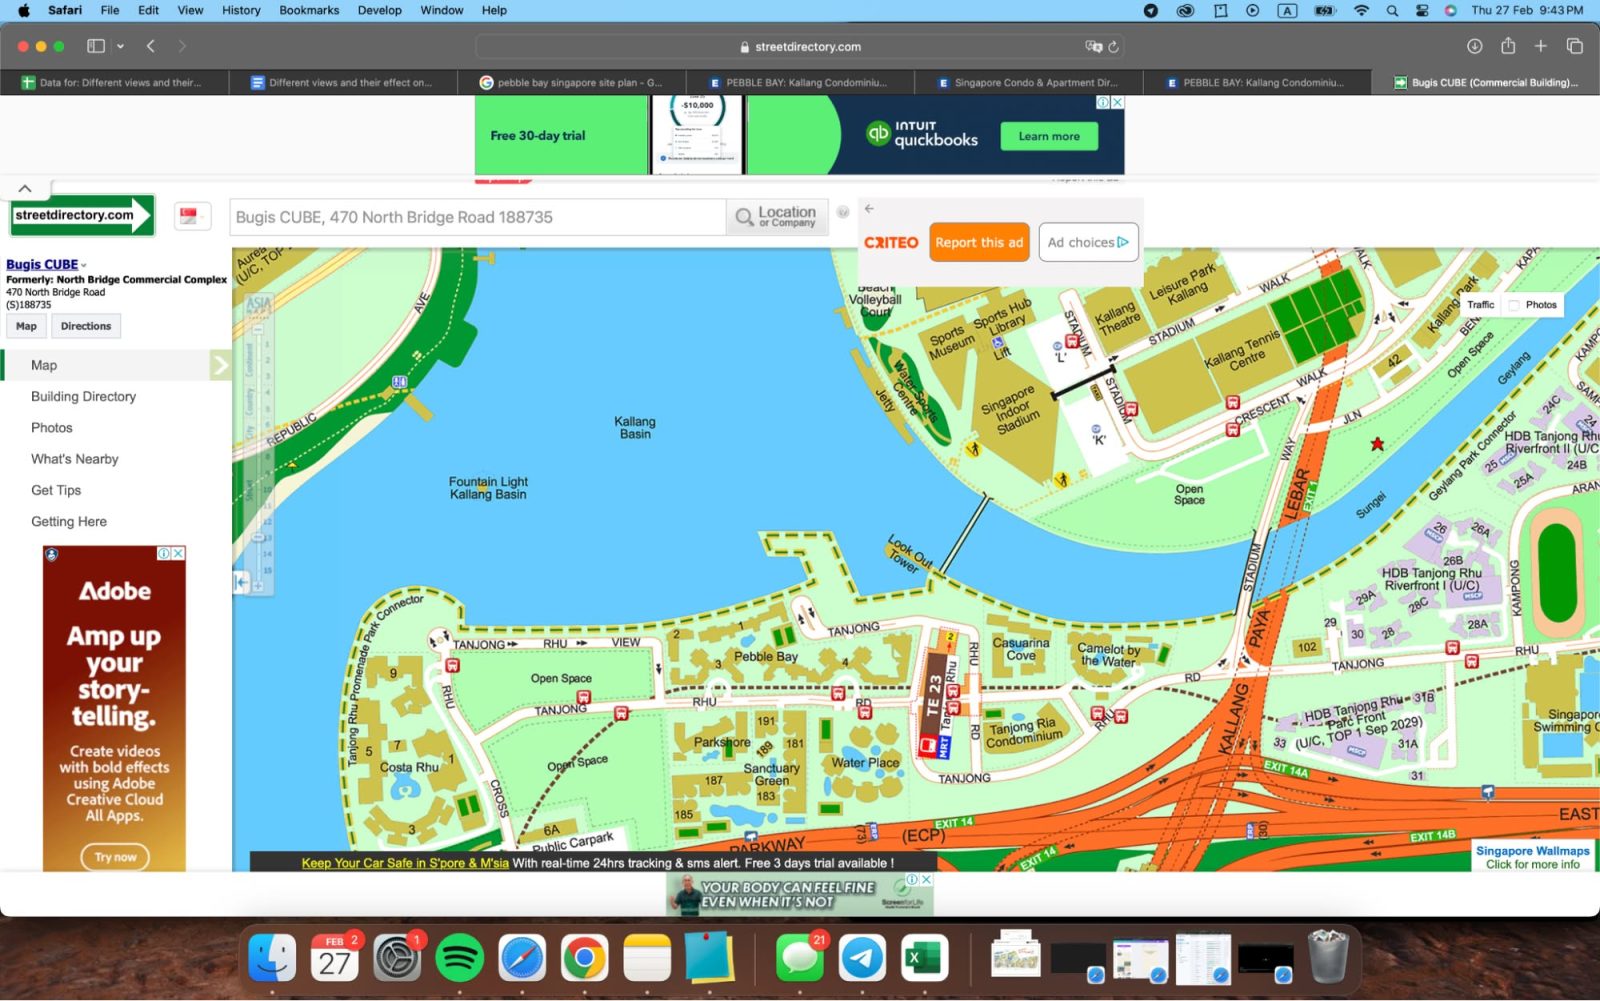Click the Location or Company search button
Viewport: 1600px width, 1001px height.
coord(777,217)
